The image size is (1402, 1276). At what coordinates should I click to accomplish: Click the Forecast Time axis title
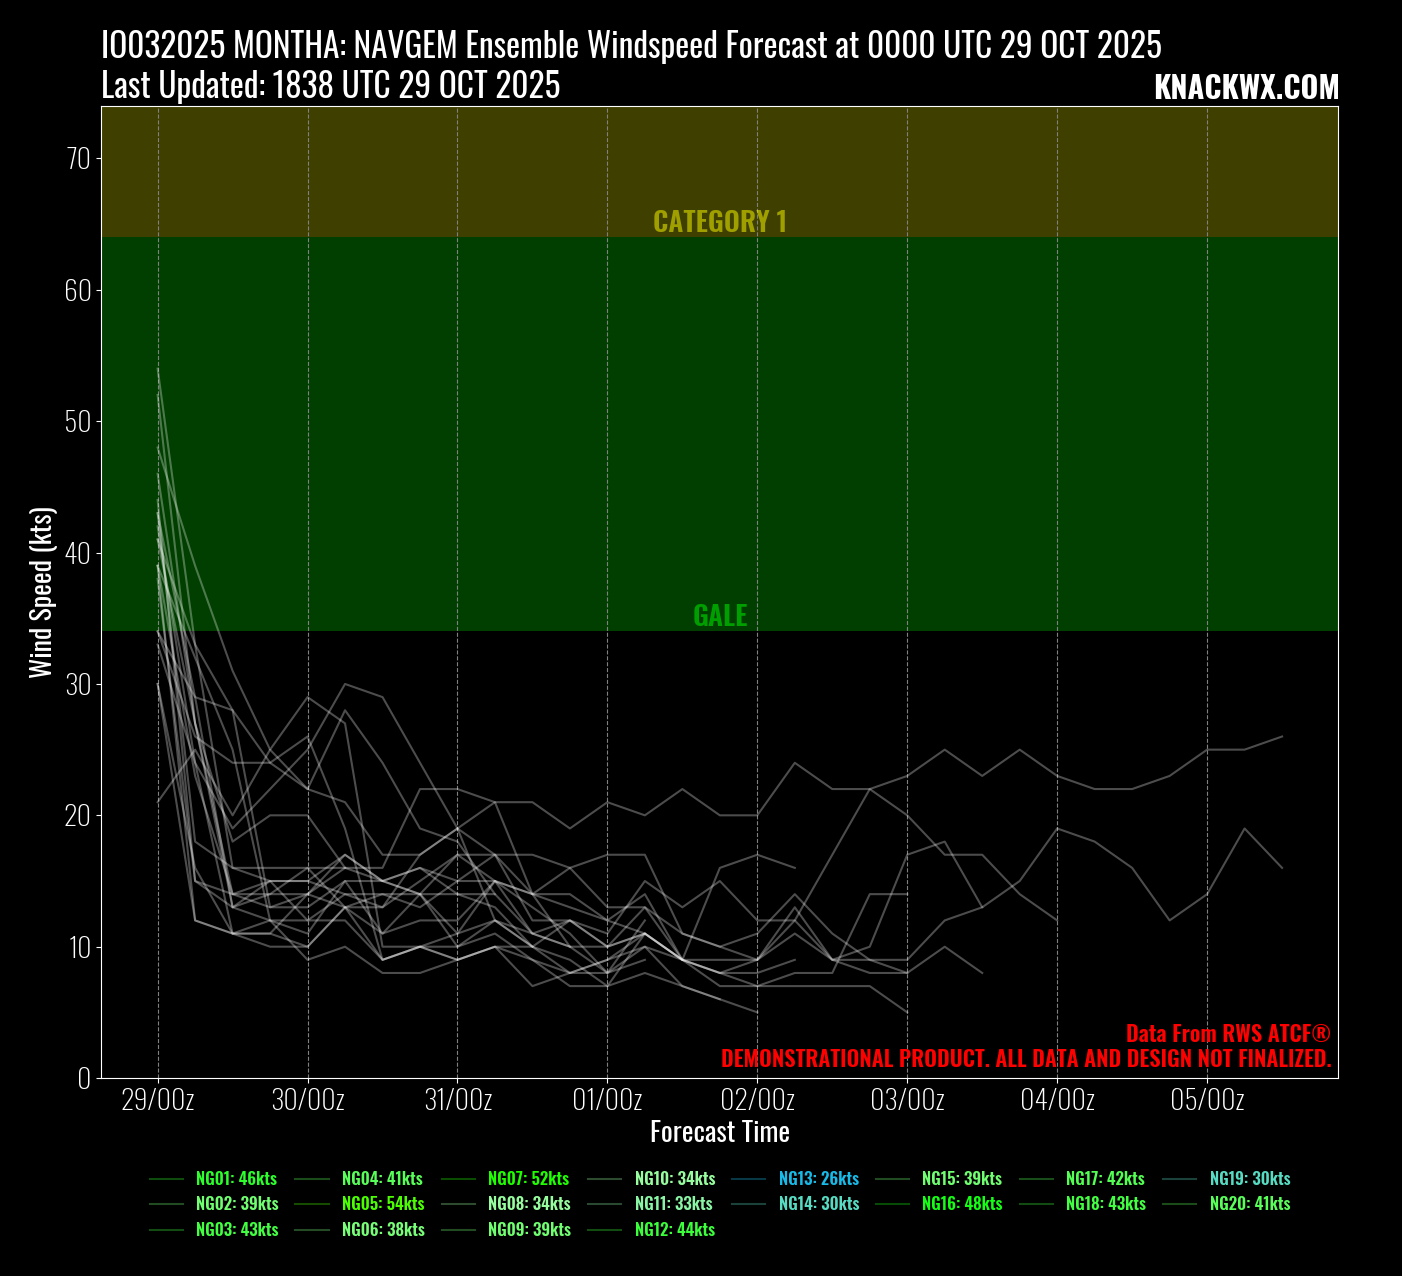point(720,1132)
